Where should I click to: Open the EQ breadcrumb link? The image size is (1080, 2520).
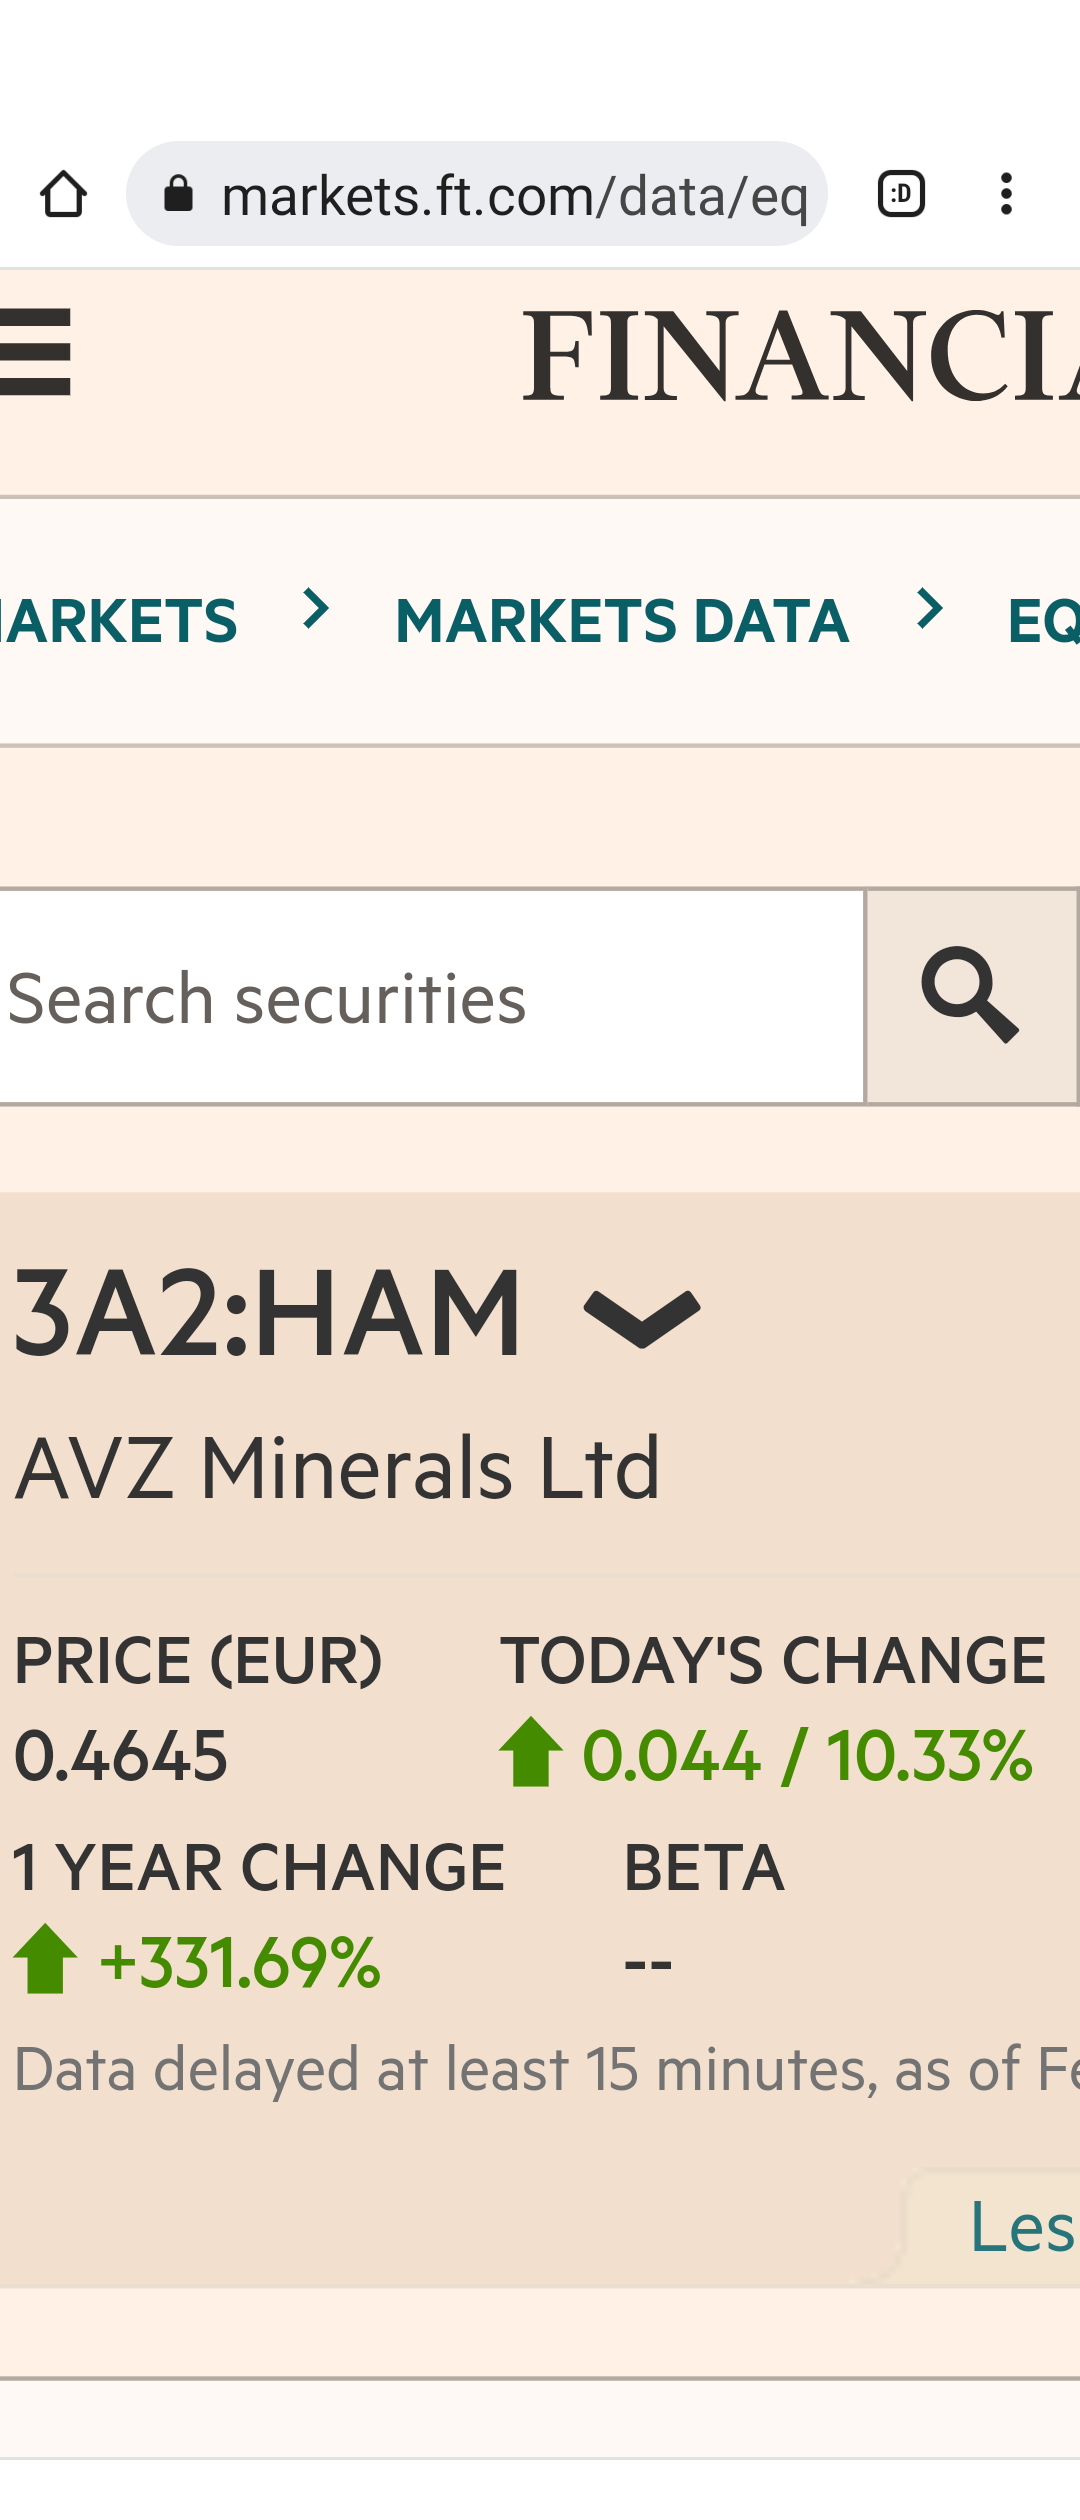coord(1043,621)
